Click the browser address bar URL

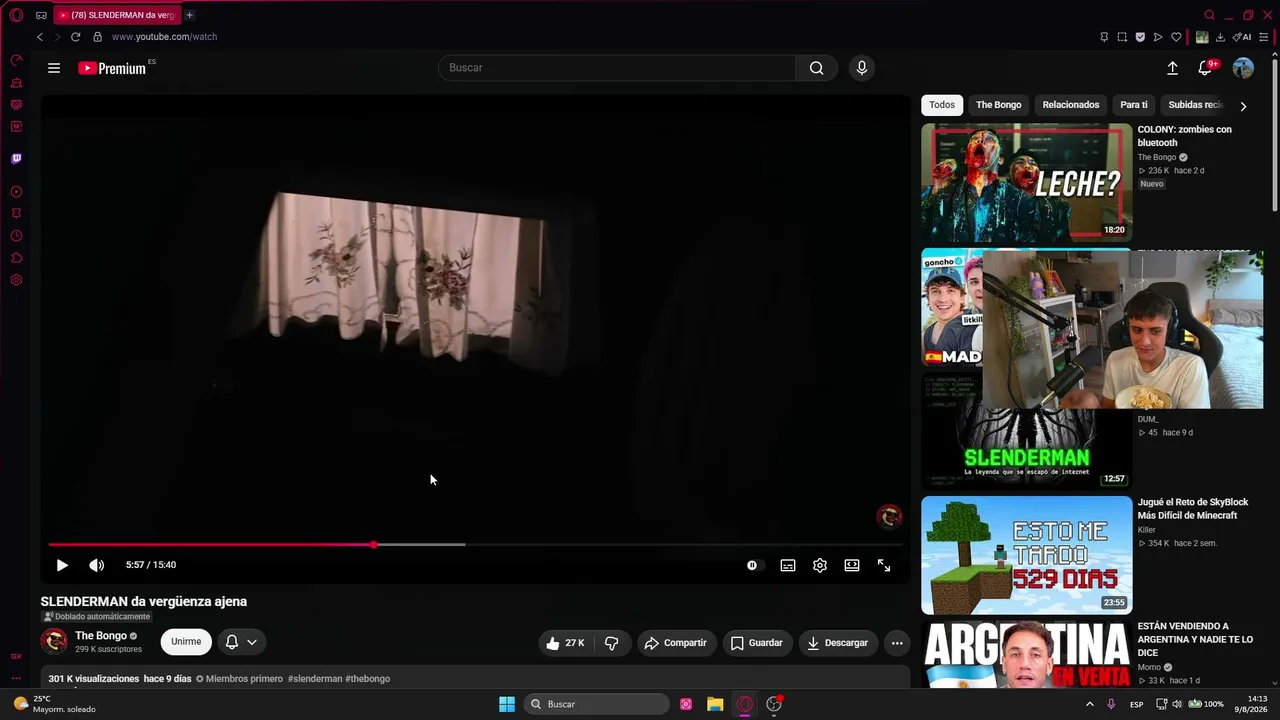coord(164,37)
